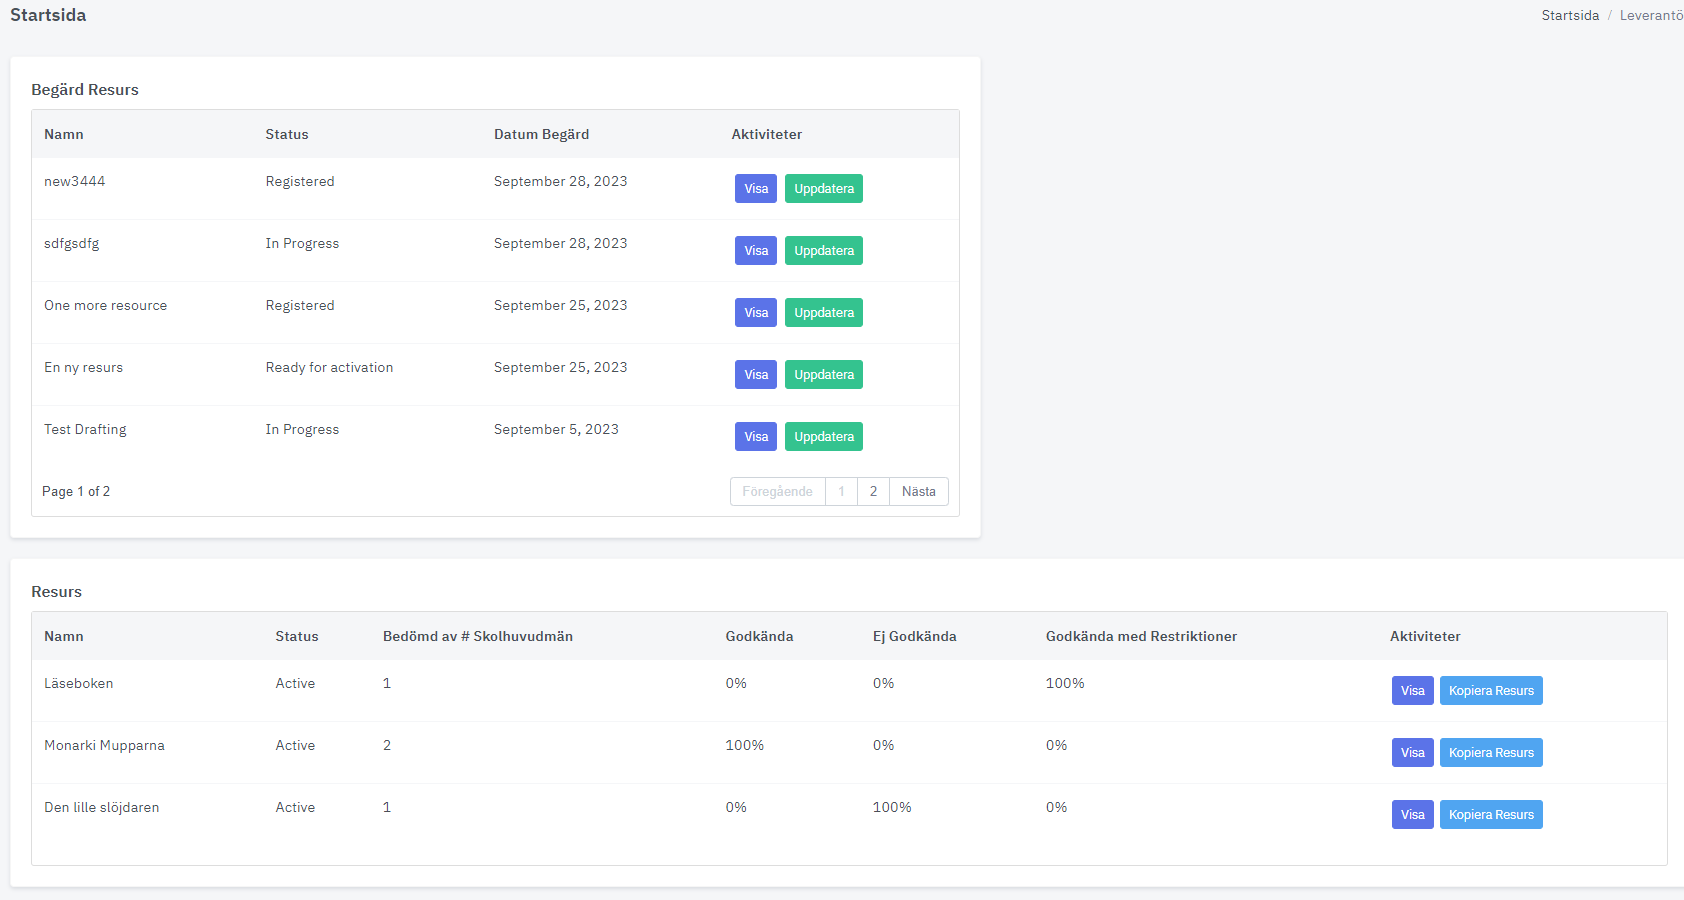Click the September 5, 2023 date

[x=556, y=429]
